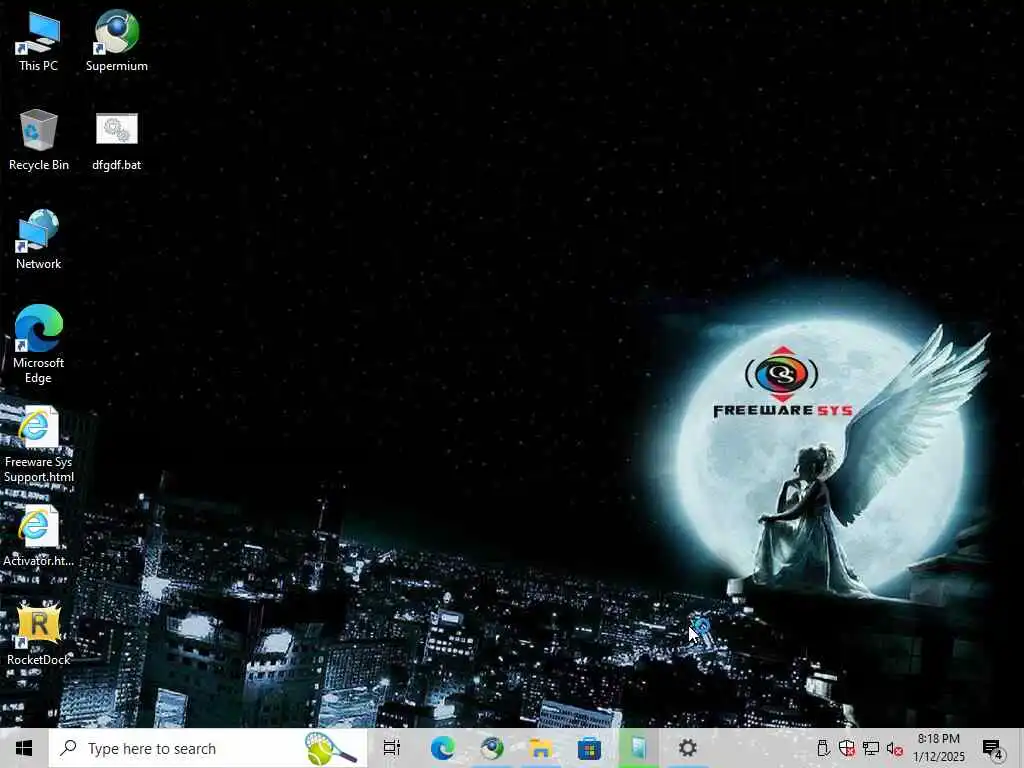
Task: Select the Network desktop icon
Action: pyautogui.click(x=39, y=239)
